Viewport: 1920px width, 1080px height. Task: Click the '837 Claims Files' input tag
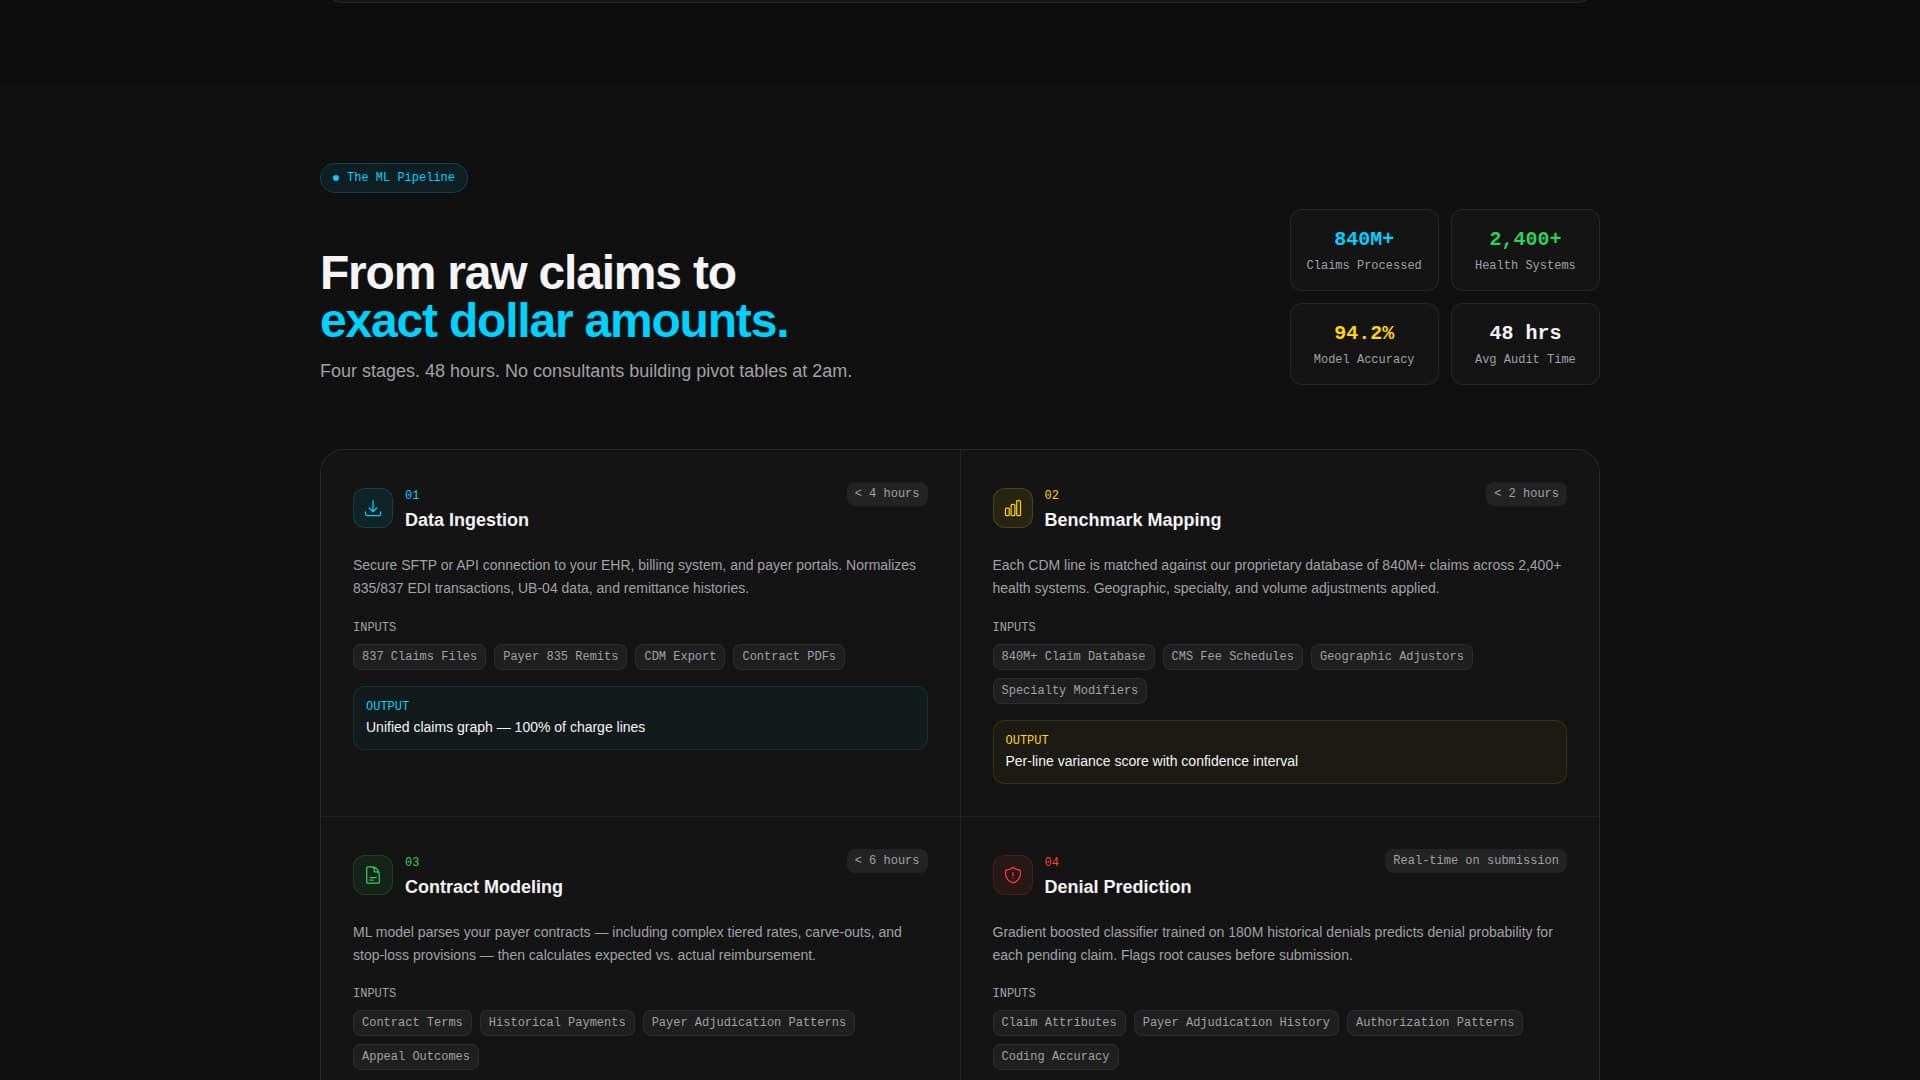coord(419,657)
